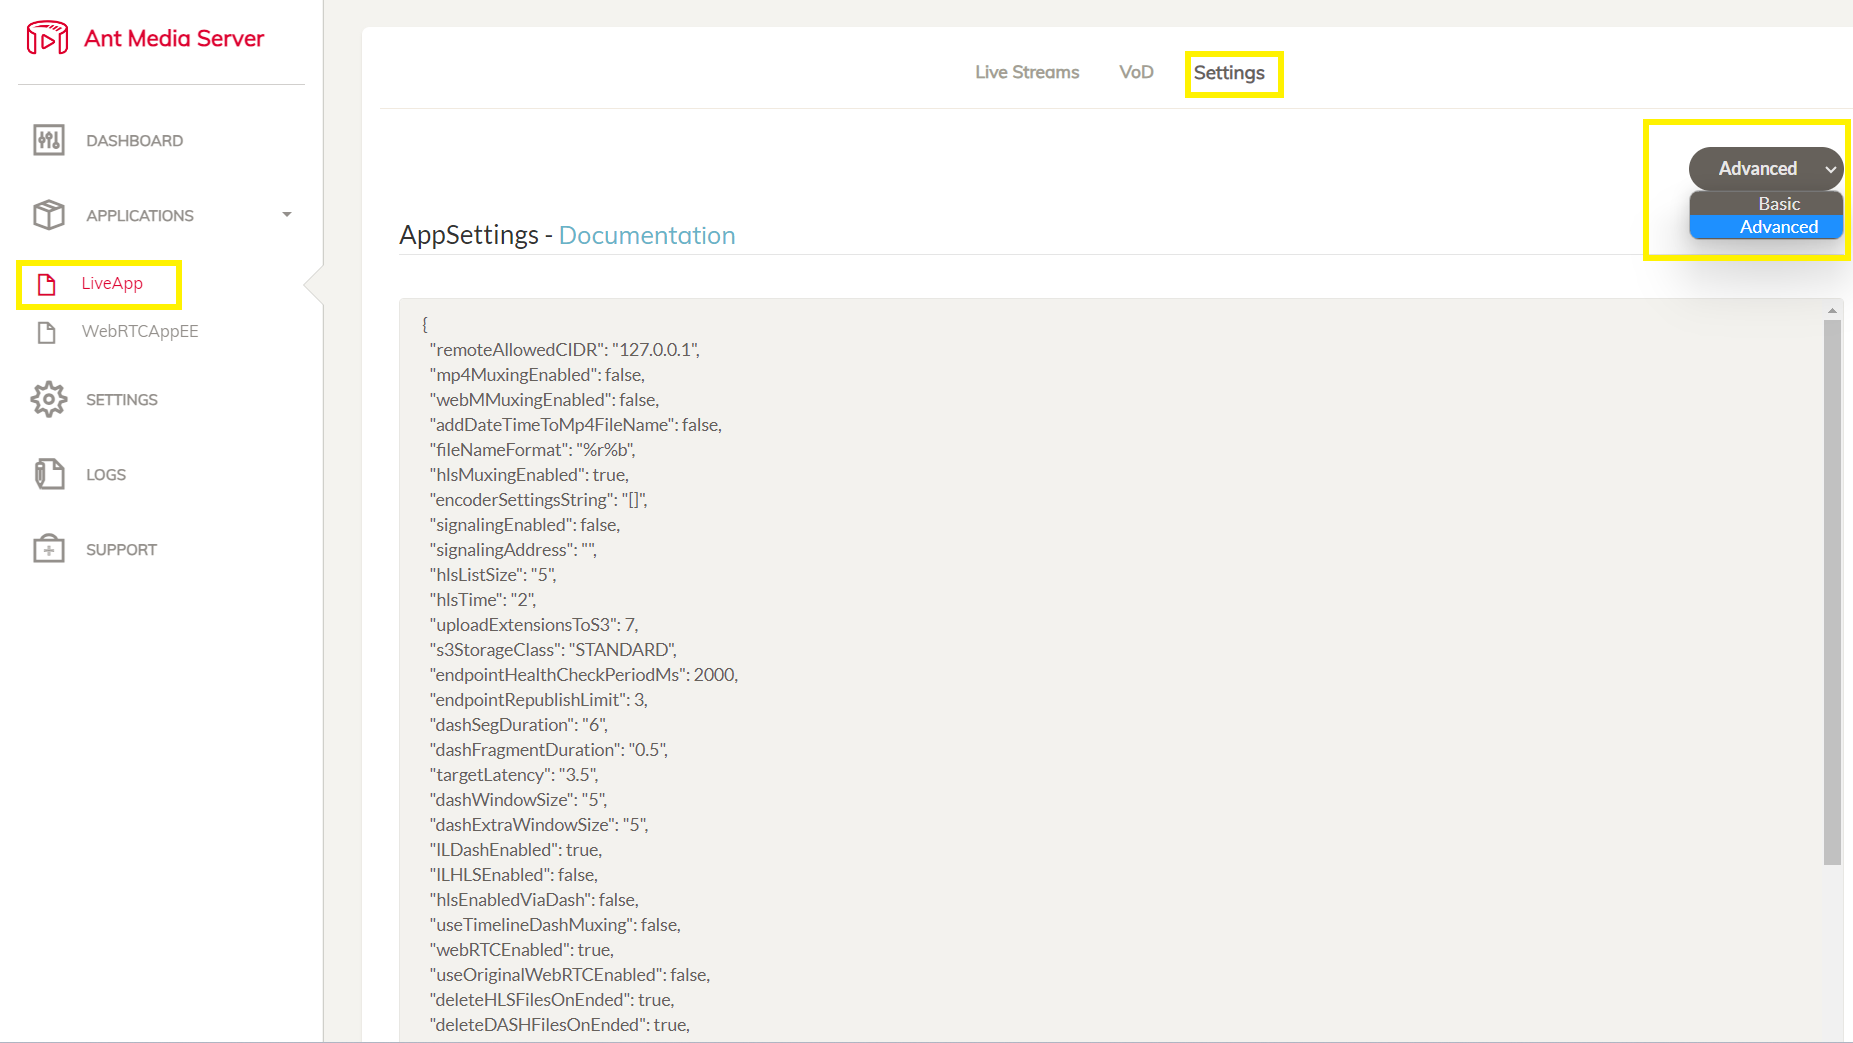Click the settings JSON scrollbar thumb

(1832, 592)
